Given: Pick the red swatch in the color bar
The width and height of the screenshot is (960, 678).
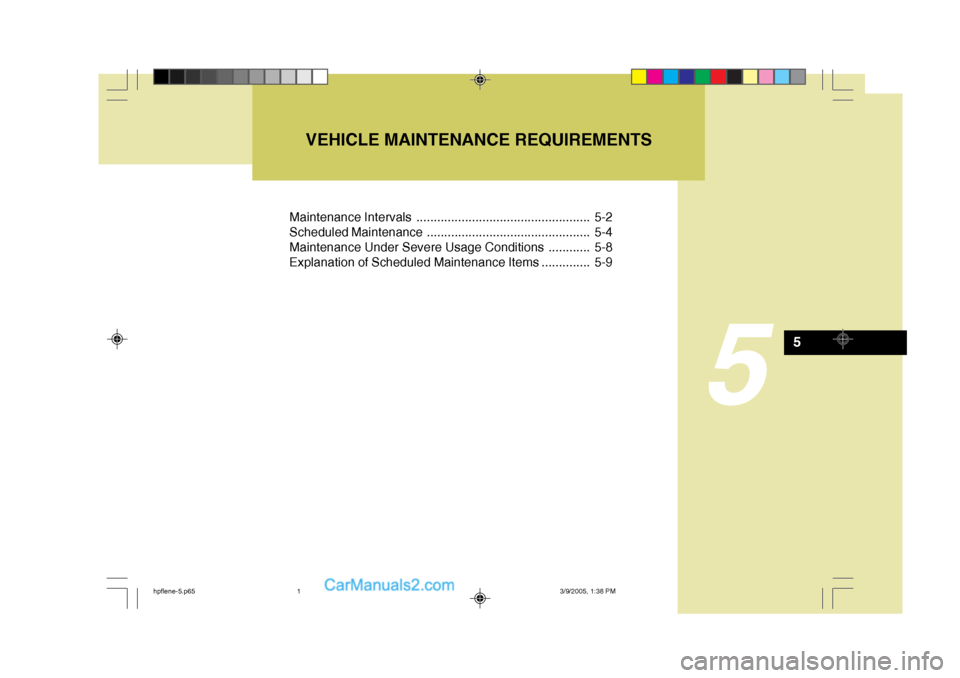Looking at the screenshot, I should [x=719, y=77].
